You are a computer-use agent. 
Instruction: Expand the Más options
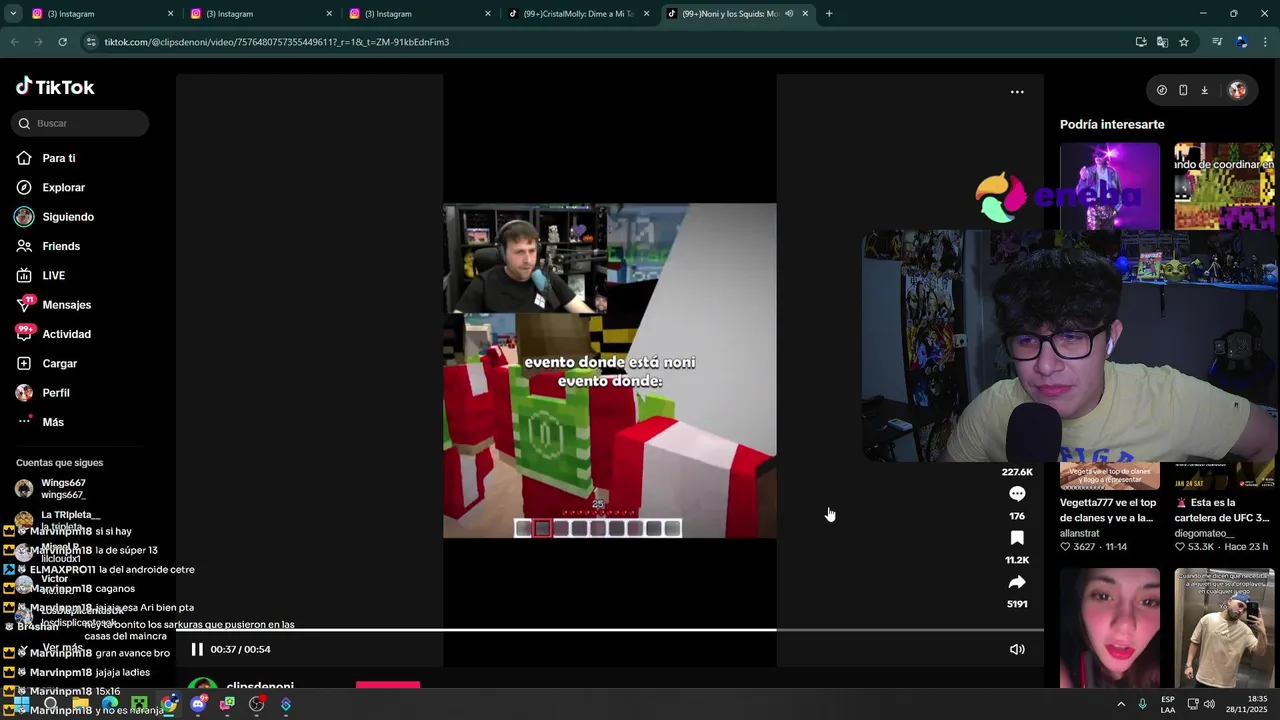tap(52, 422)
